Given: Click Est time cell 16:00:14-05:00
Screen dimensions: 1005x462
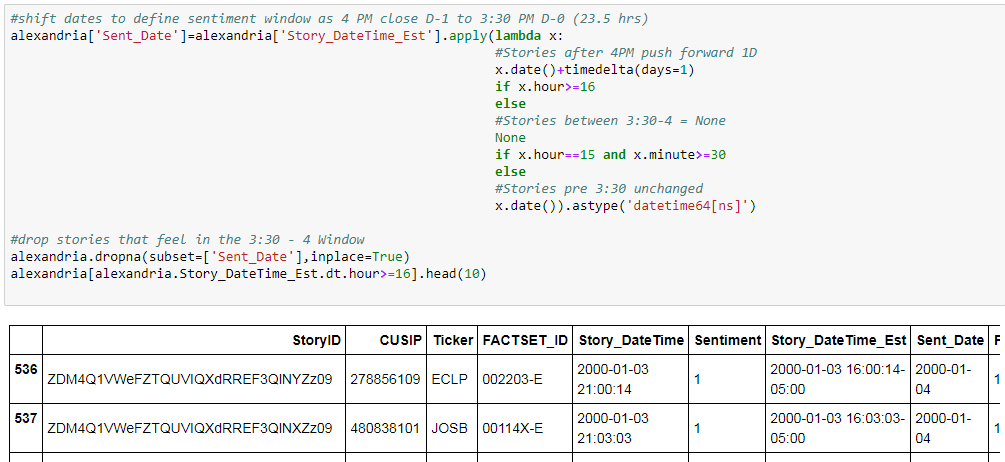Looking at the screenshot, I should pos(838,379).
